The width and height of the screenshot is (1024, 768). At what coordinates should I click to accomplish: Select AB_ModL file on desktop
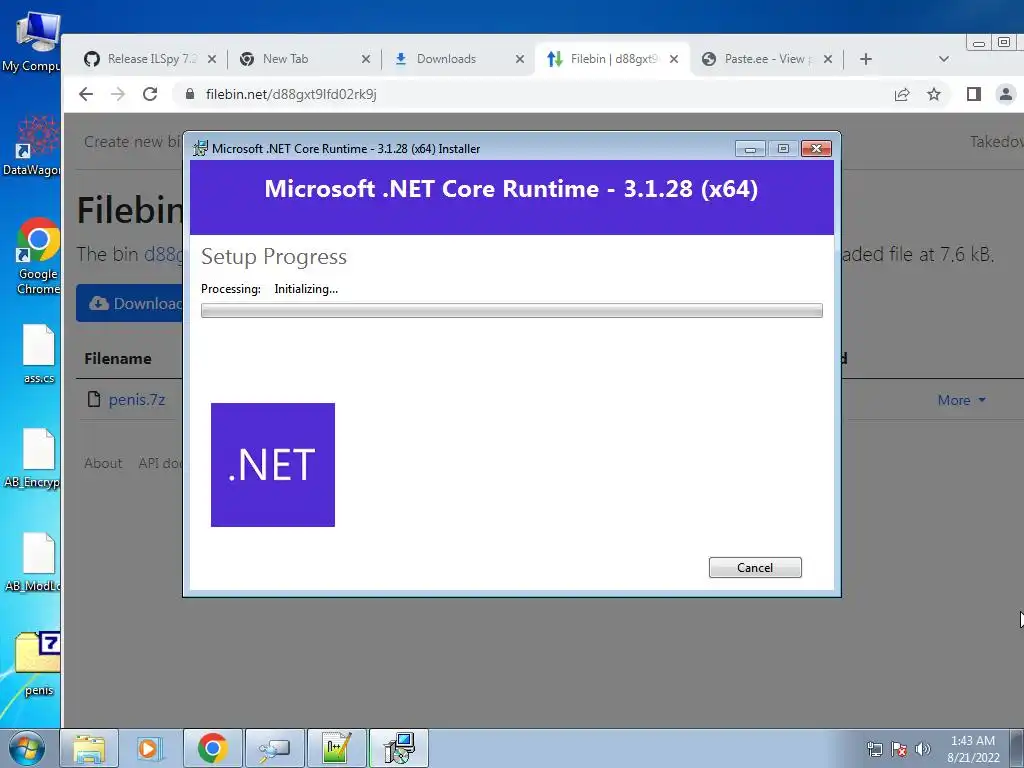[x=33, y=562]
